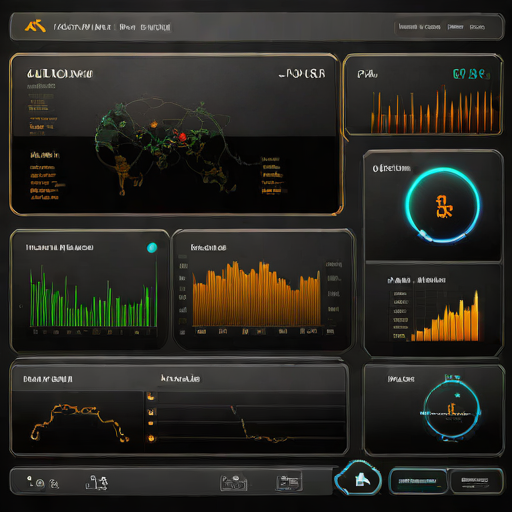Click the small rising orange chart in right panel
The height and width of the screenshot is (512, 512).
pyautogui.click(x=445, y=317)
